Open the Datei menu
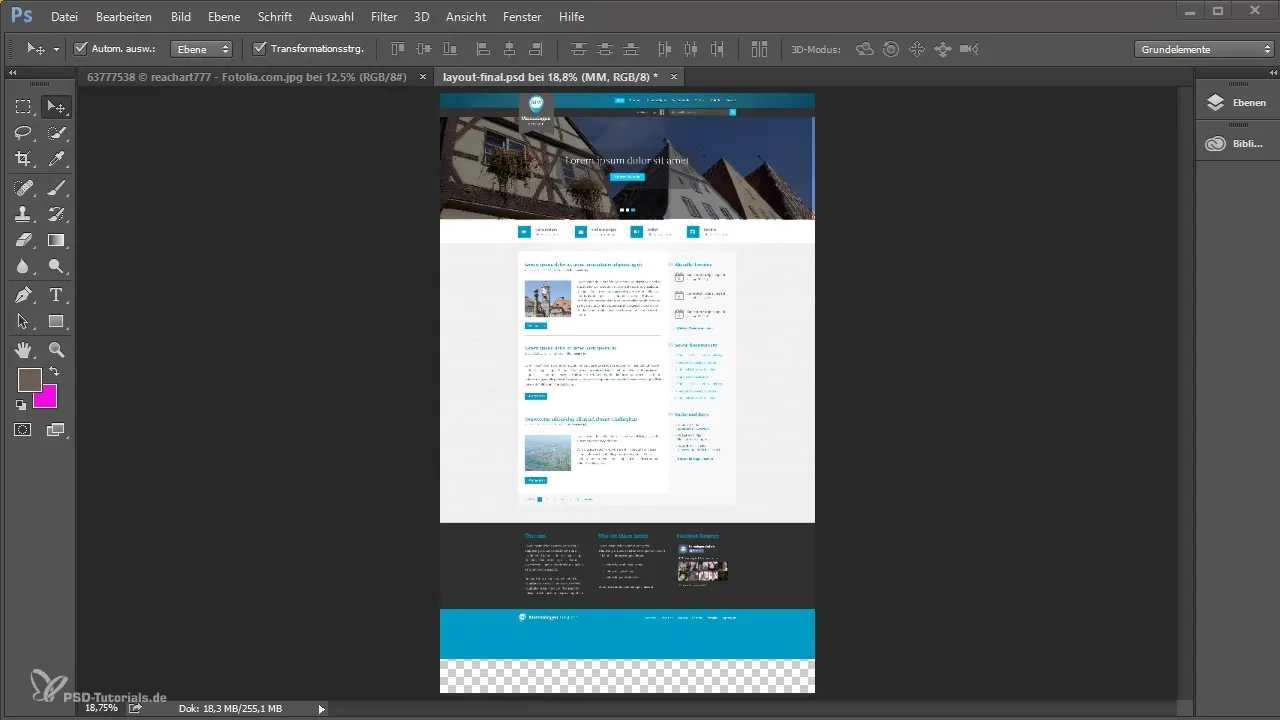 coord(64,17)
